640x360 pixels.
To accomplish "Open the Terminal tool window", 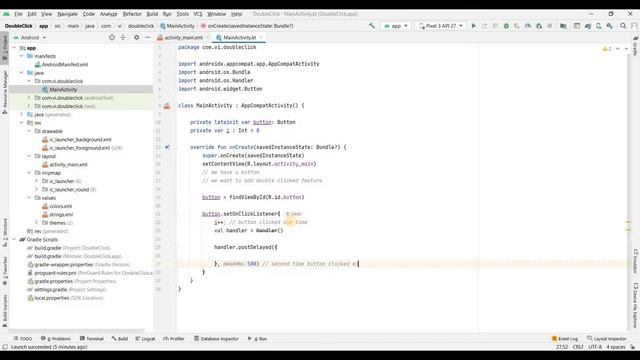I will click(91, 339).
